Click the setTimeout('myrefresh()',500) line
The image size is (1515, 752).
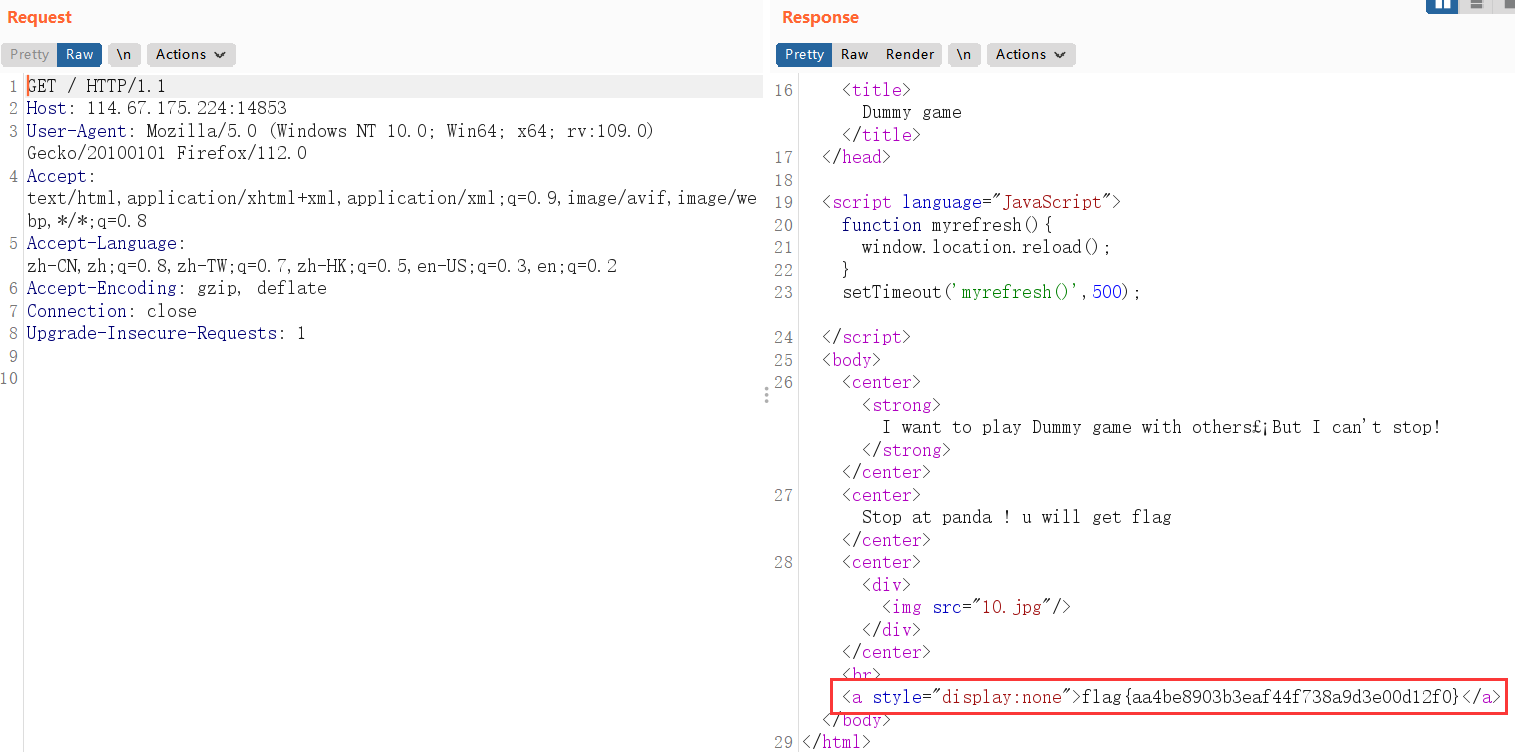[991, 292]
